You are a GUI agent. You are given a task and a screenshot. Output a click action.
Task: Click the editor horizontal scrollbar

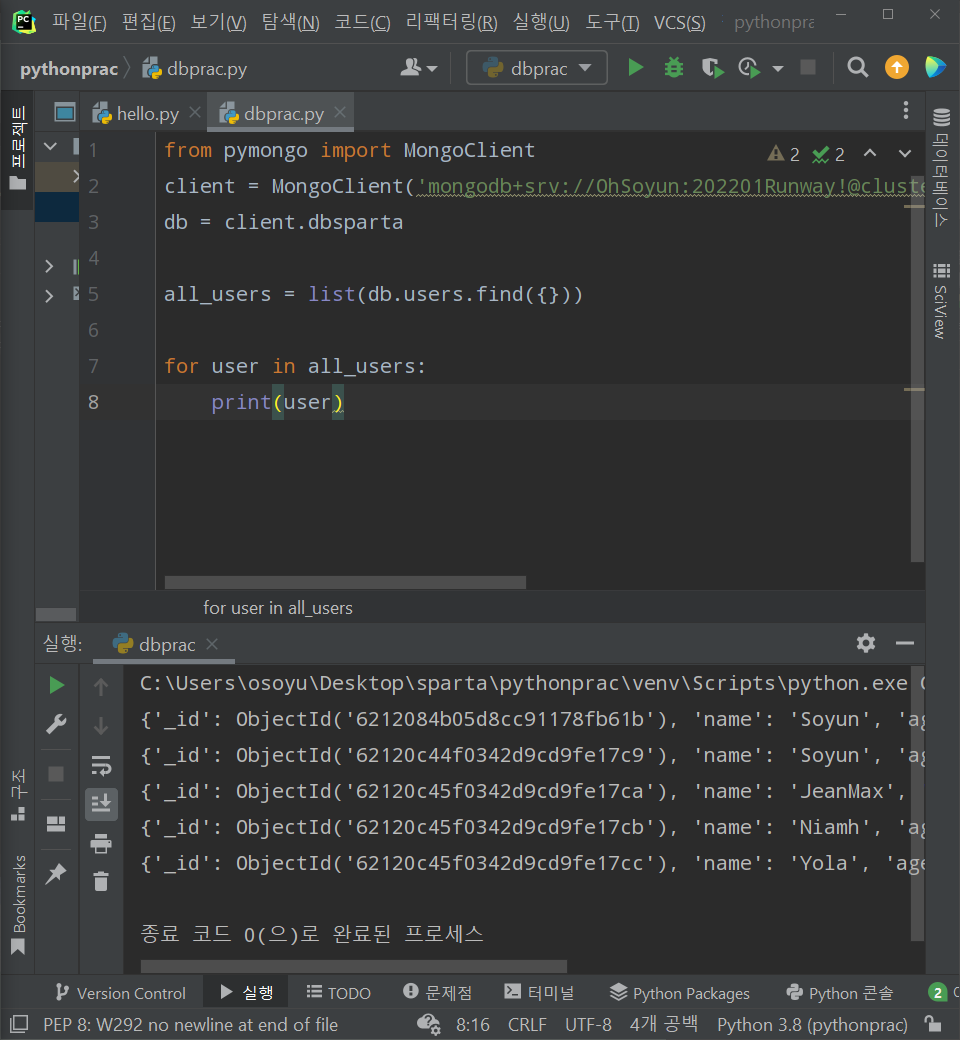(345, 582)
